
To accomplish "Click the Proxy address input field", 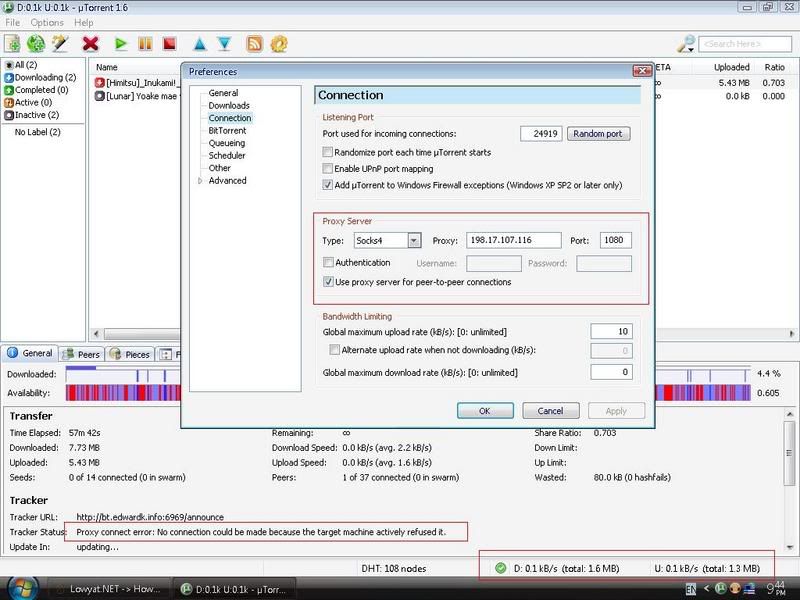I will [512, 240].
